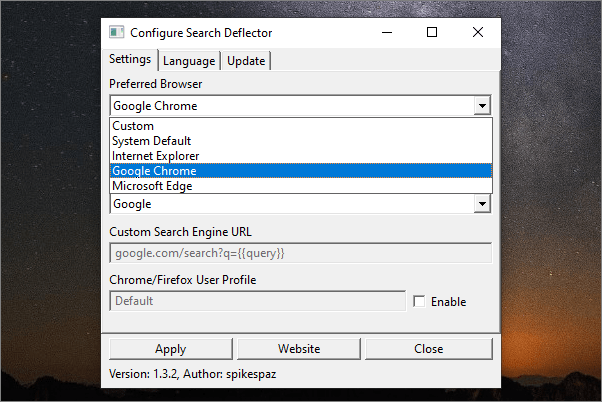Open the Website button link
602x402 pixels.
tap(299, 349)
